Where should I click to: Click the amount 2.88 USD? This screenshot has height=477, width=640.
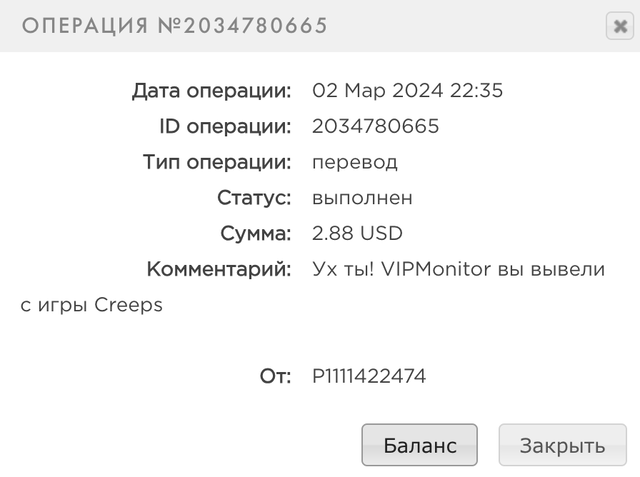point(357,233)
